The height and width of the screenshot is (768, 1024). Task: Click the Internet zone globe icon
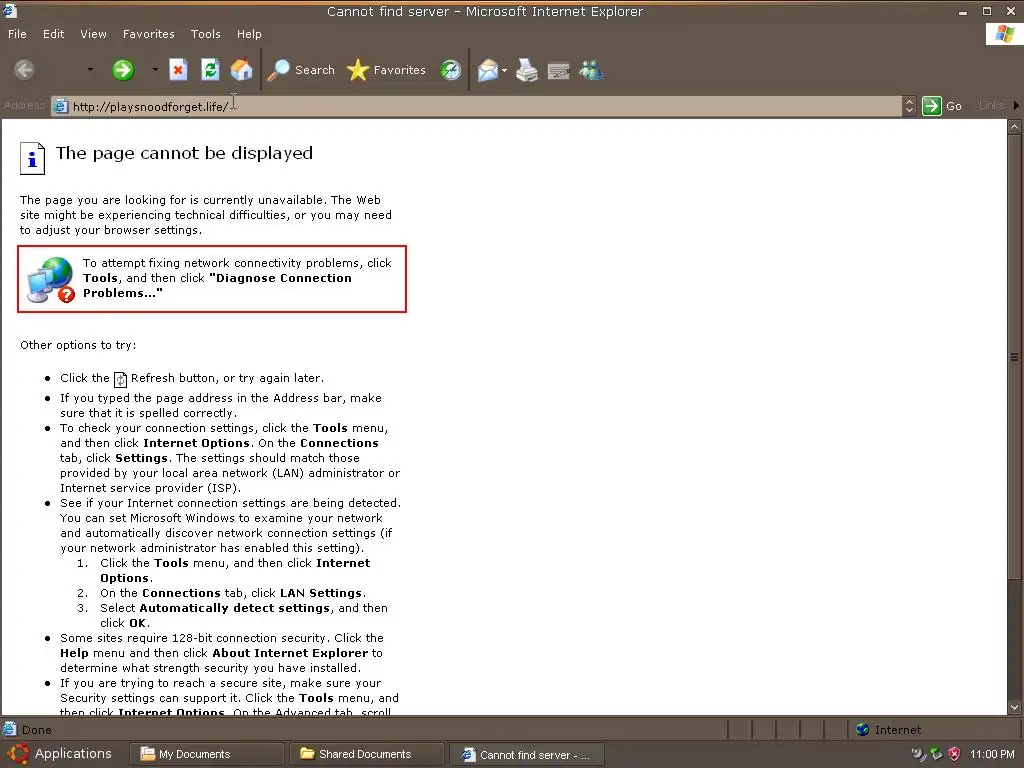coord(863,729)
